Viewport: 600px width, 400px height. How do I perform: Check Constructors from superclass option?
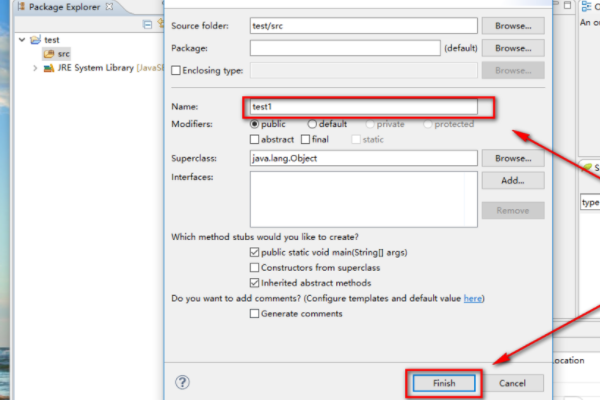254,268
